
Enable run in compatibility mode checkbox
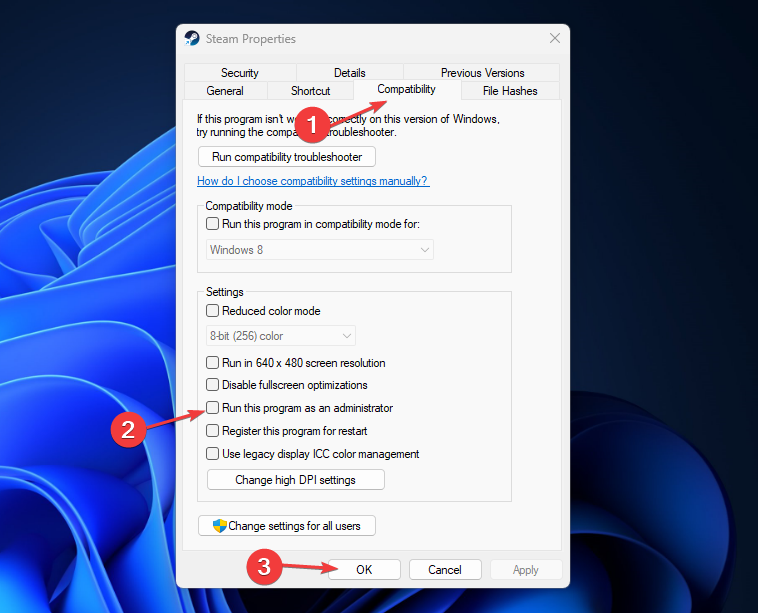click(x=212, y=224)
